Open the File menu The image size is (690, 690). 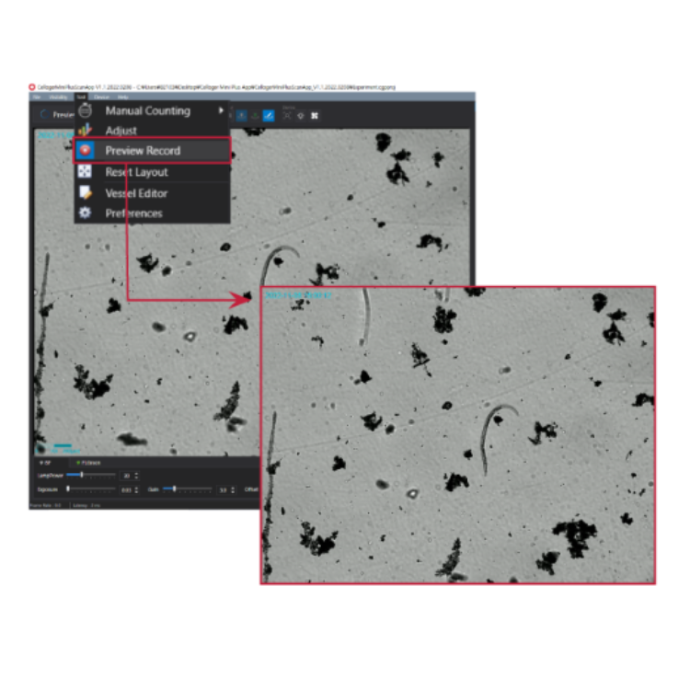35,97
